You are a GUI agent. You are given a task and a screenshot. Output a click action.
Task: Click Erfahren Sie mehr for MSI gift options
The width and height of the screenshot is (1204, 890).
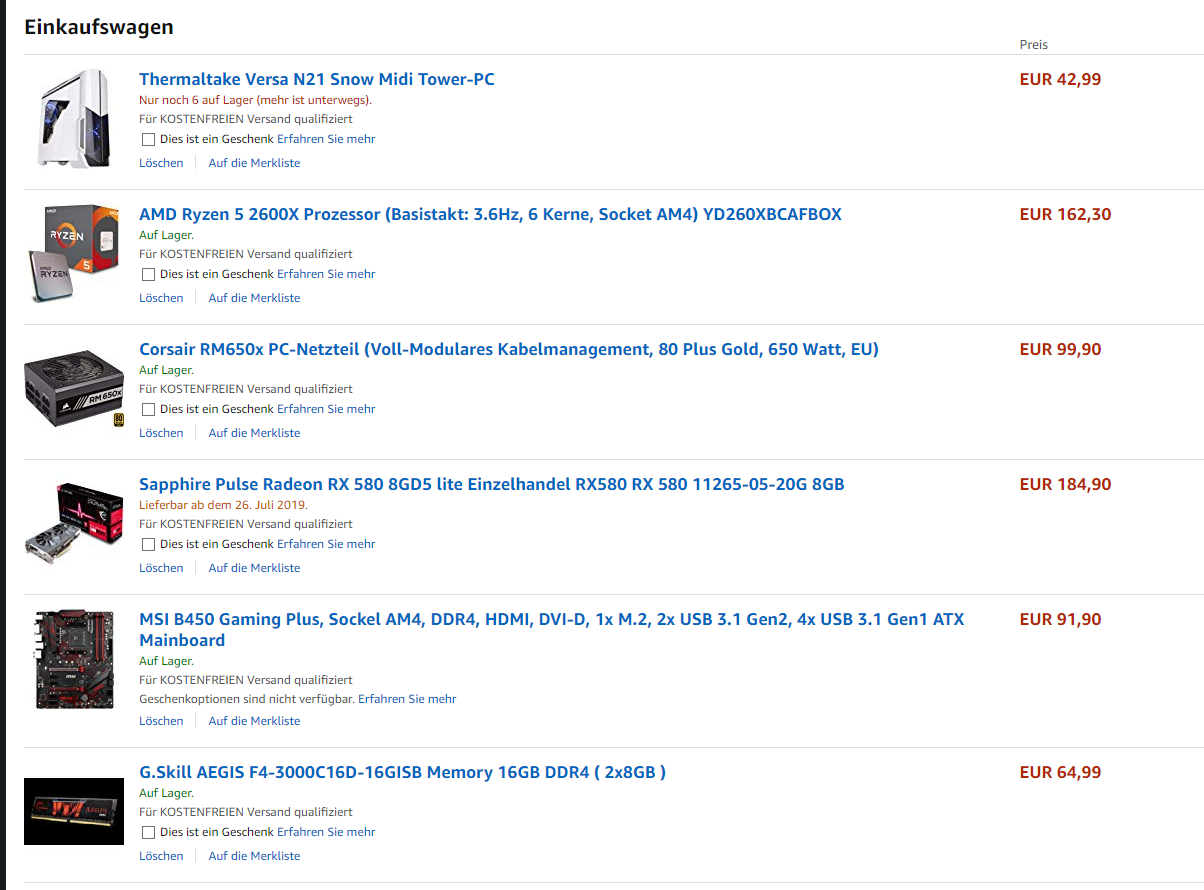(407, 699)
